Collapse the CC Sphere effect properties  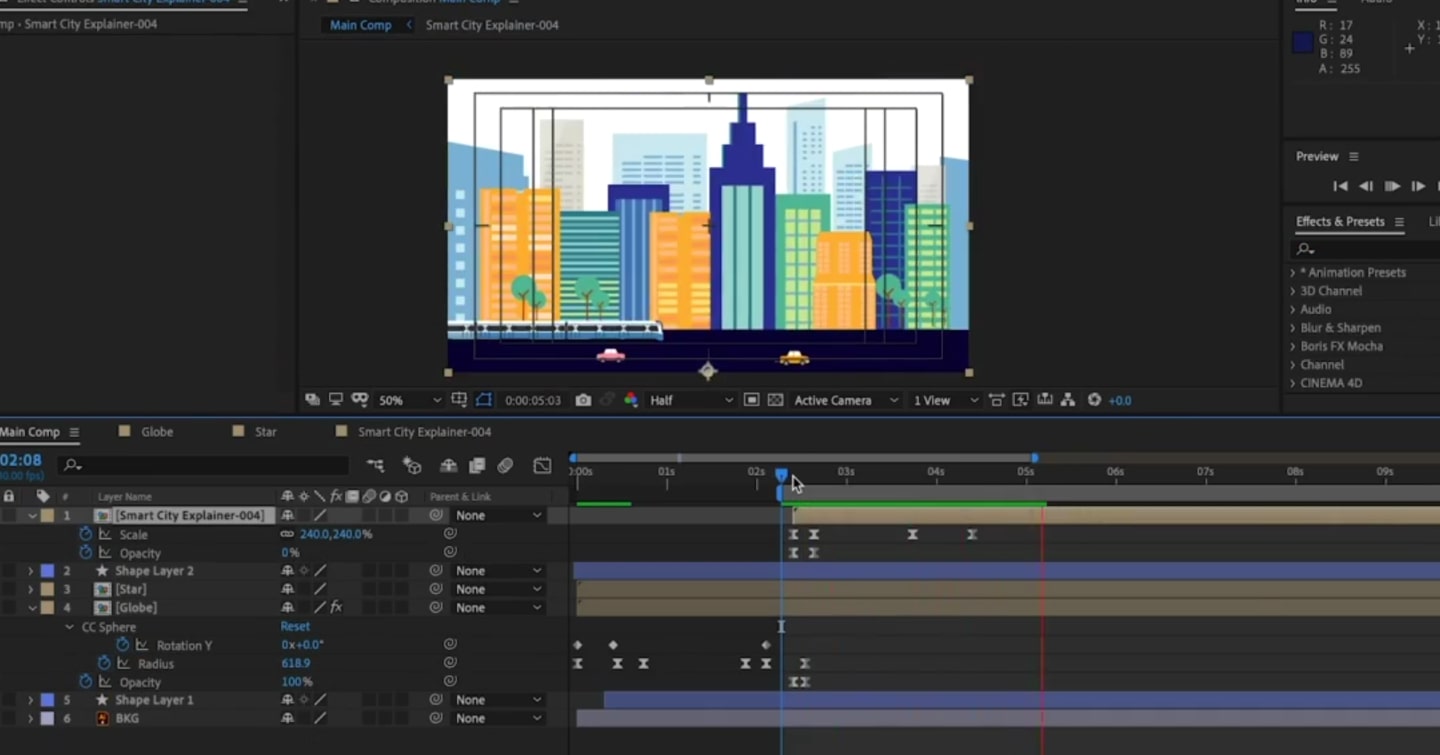(68, 627)
